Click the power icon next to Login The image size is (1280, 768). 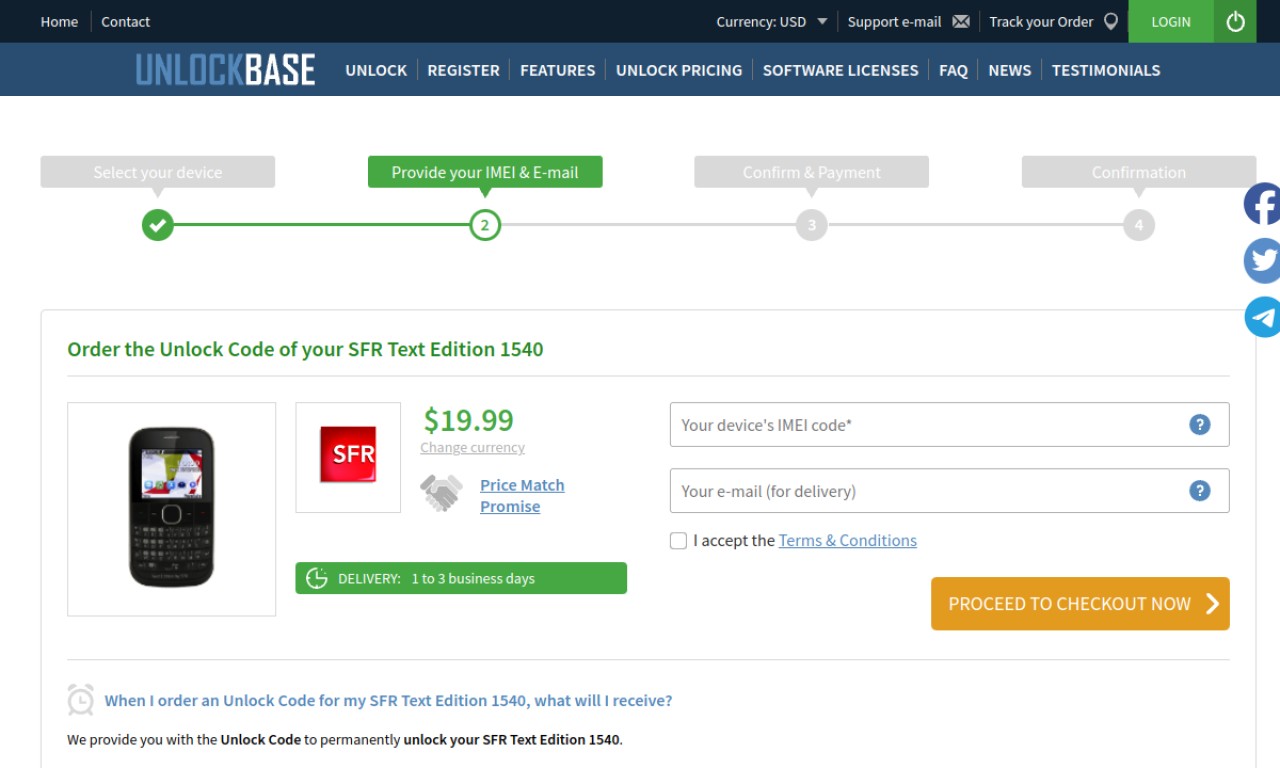pyautogui.click(x=1235, y=21)
